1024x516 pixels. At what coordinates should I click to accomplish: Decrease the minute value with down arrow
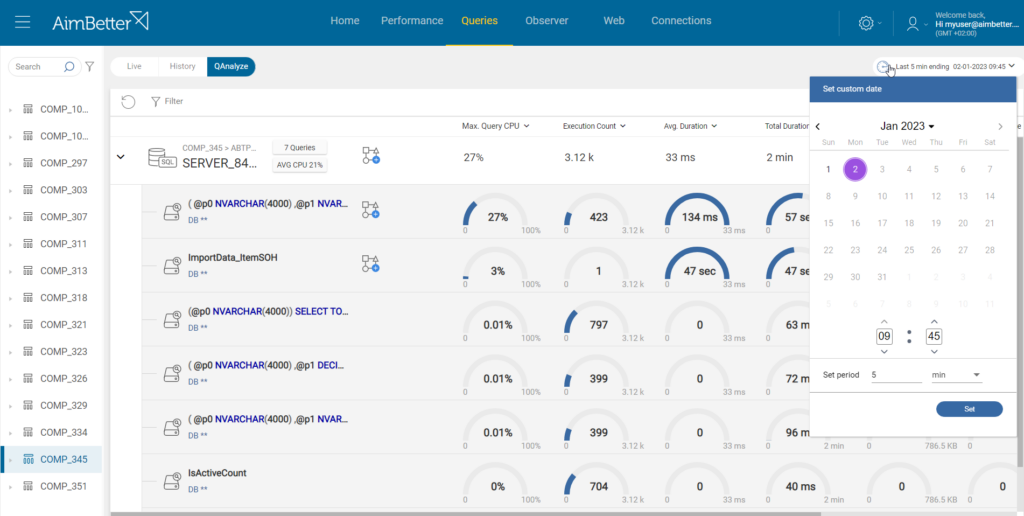click(934, 352)
